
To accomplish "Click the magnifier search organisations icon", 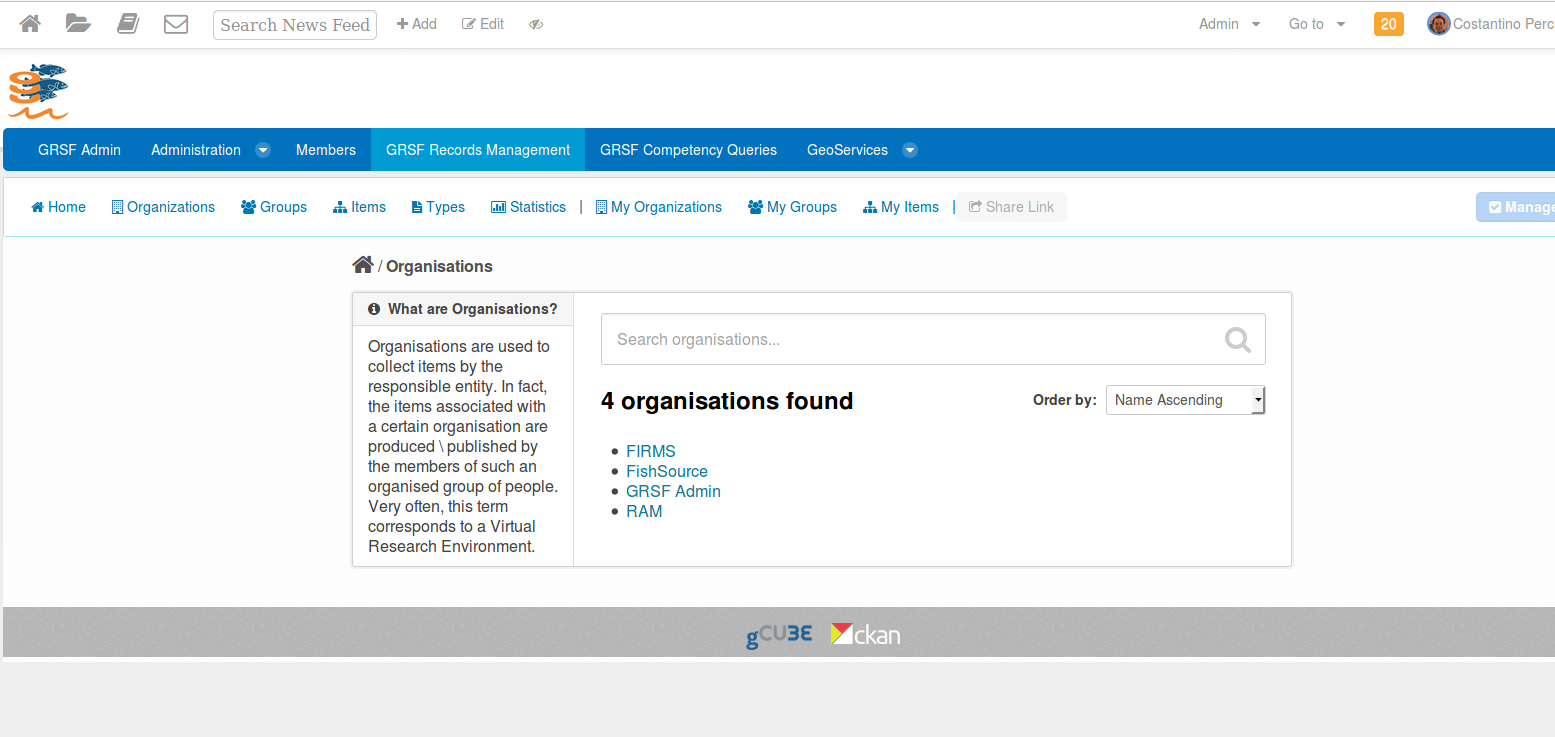I will point(1238,340).
